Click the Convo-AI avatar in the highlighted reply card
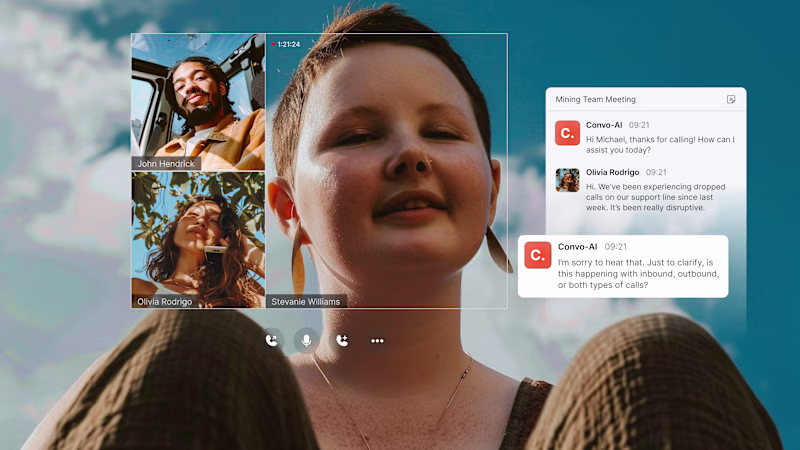This screenshot has height=450, width=800. [538, 255]
